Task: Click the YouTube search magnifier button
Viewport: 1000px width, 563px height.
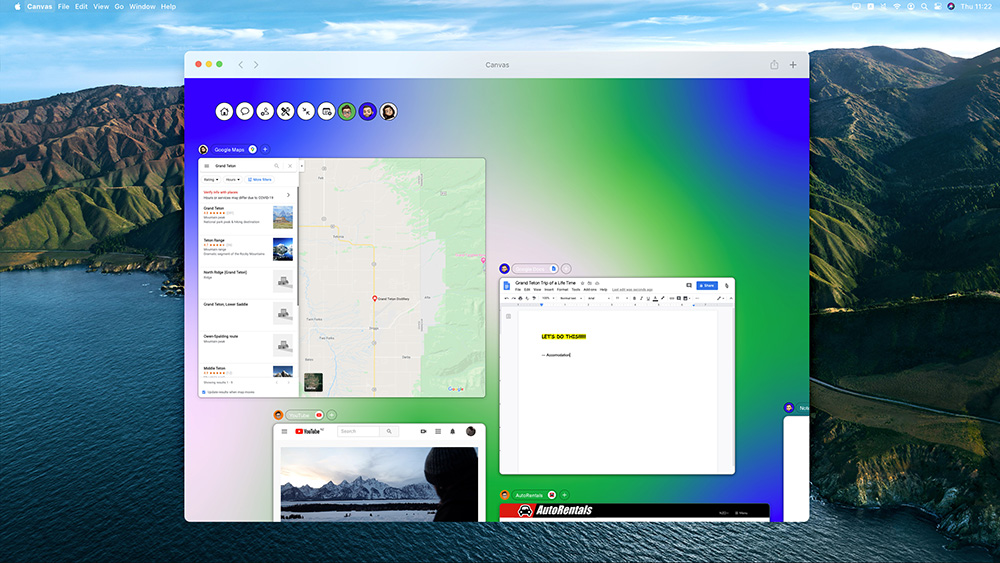Action: pyautogui.click(x=389, y=432)
